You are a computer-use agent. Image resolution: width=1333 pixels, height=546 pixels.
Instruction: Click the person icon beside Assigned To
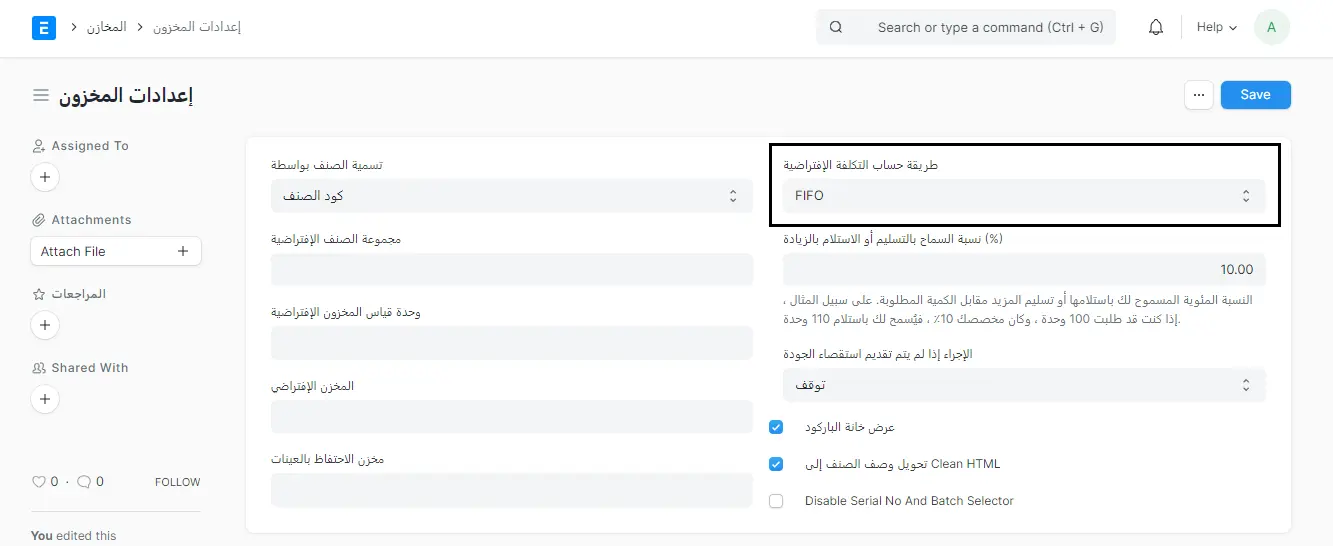coord(39,146)
